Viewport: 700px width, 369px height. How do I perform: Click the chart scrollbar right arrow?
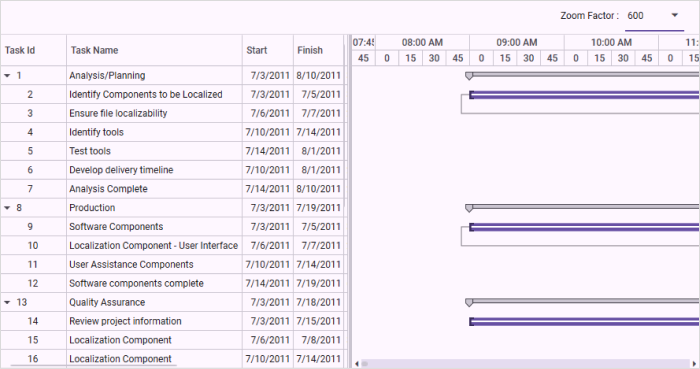coord(695,364)
